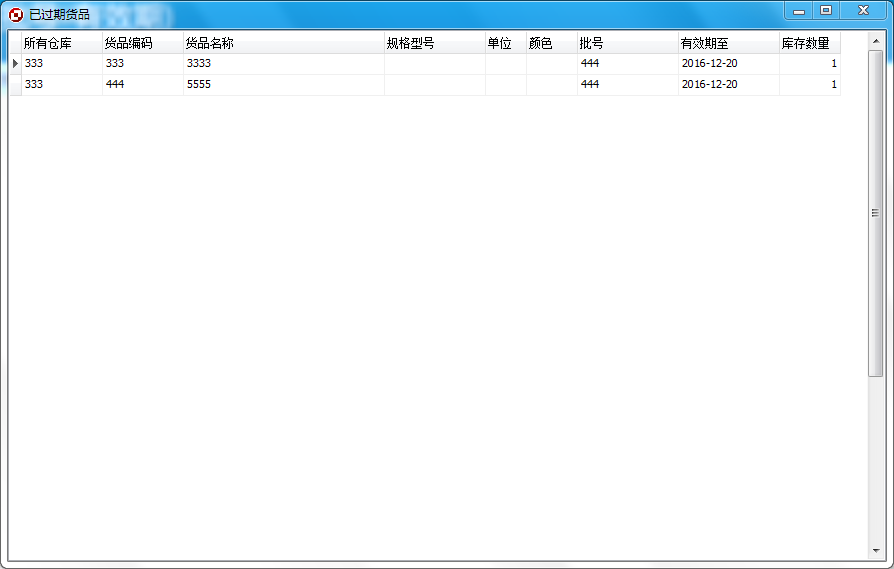Close the 已过期货品 window
894x569 pixels.
point(863,11)
